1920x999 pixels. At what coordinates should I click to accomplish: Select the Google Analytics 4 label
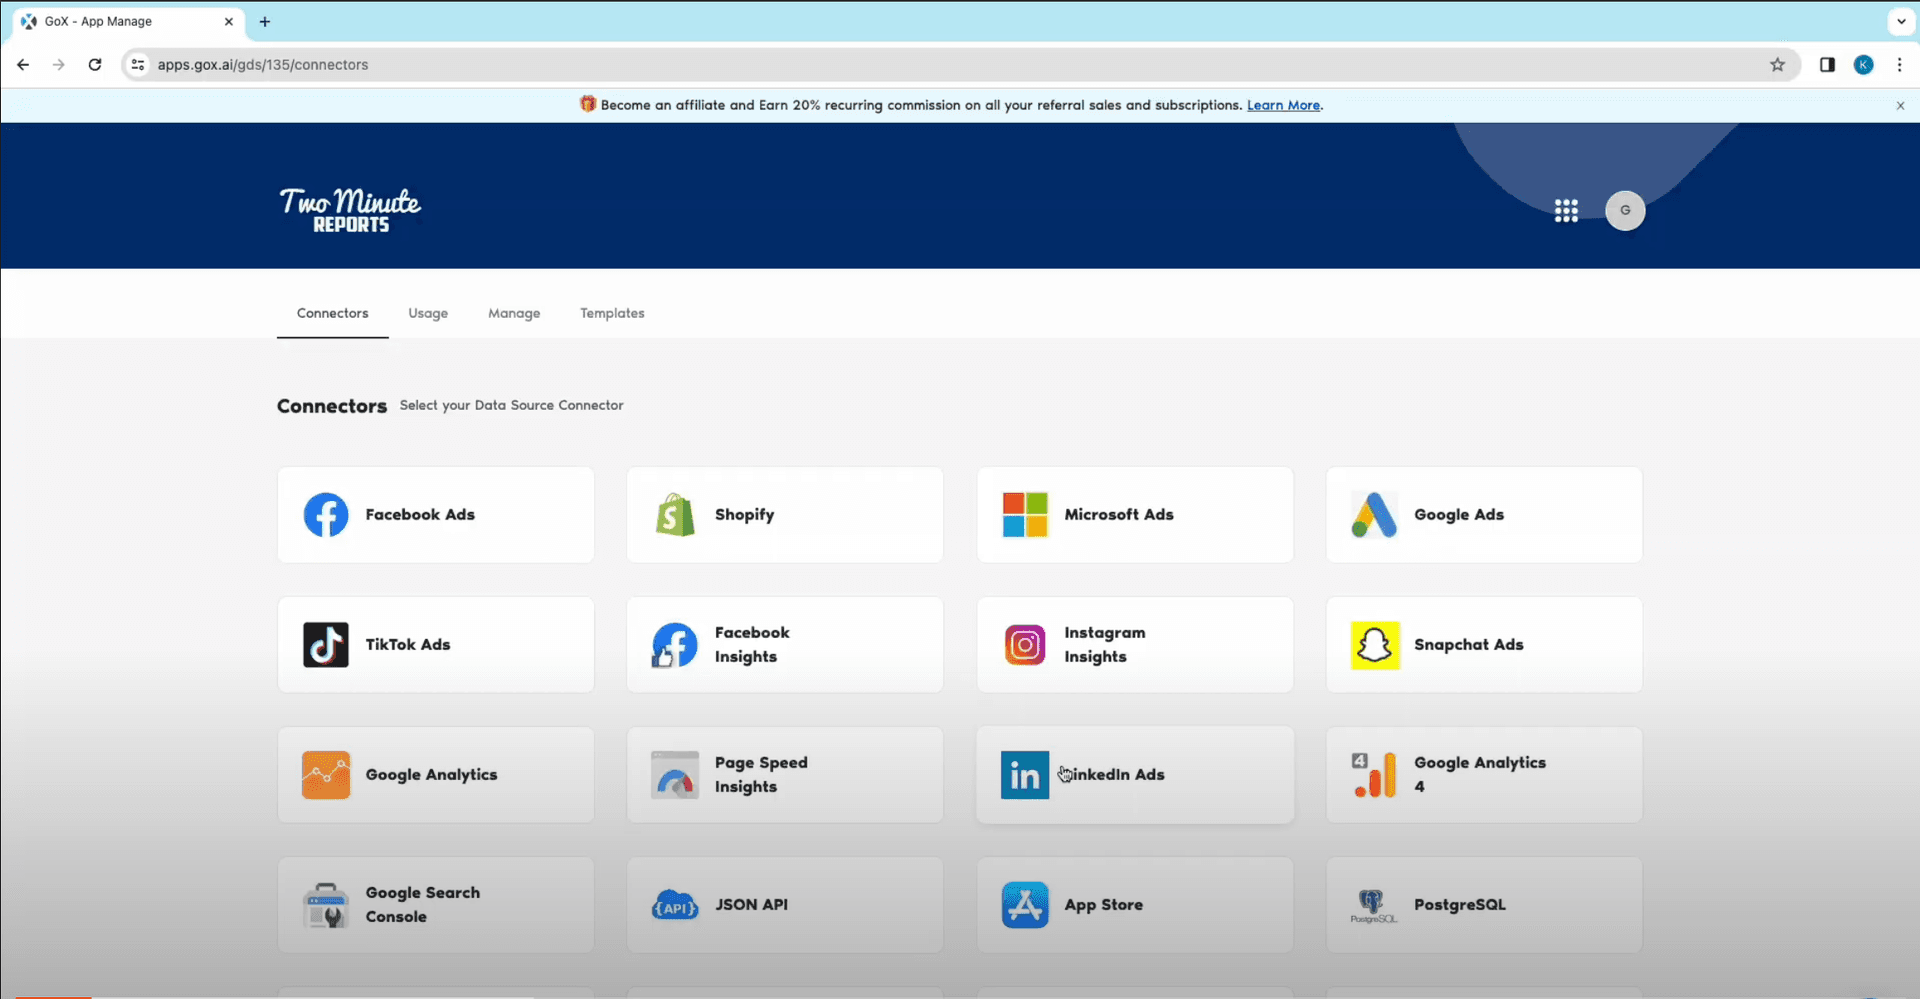1479,775
